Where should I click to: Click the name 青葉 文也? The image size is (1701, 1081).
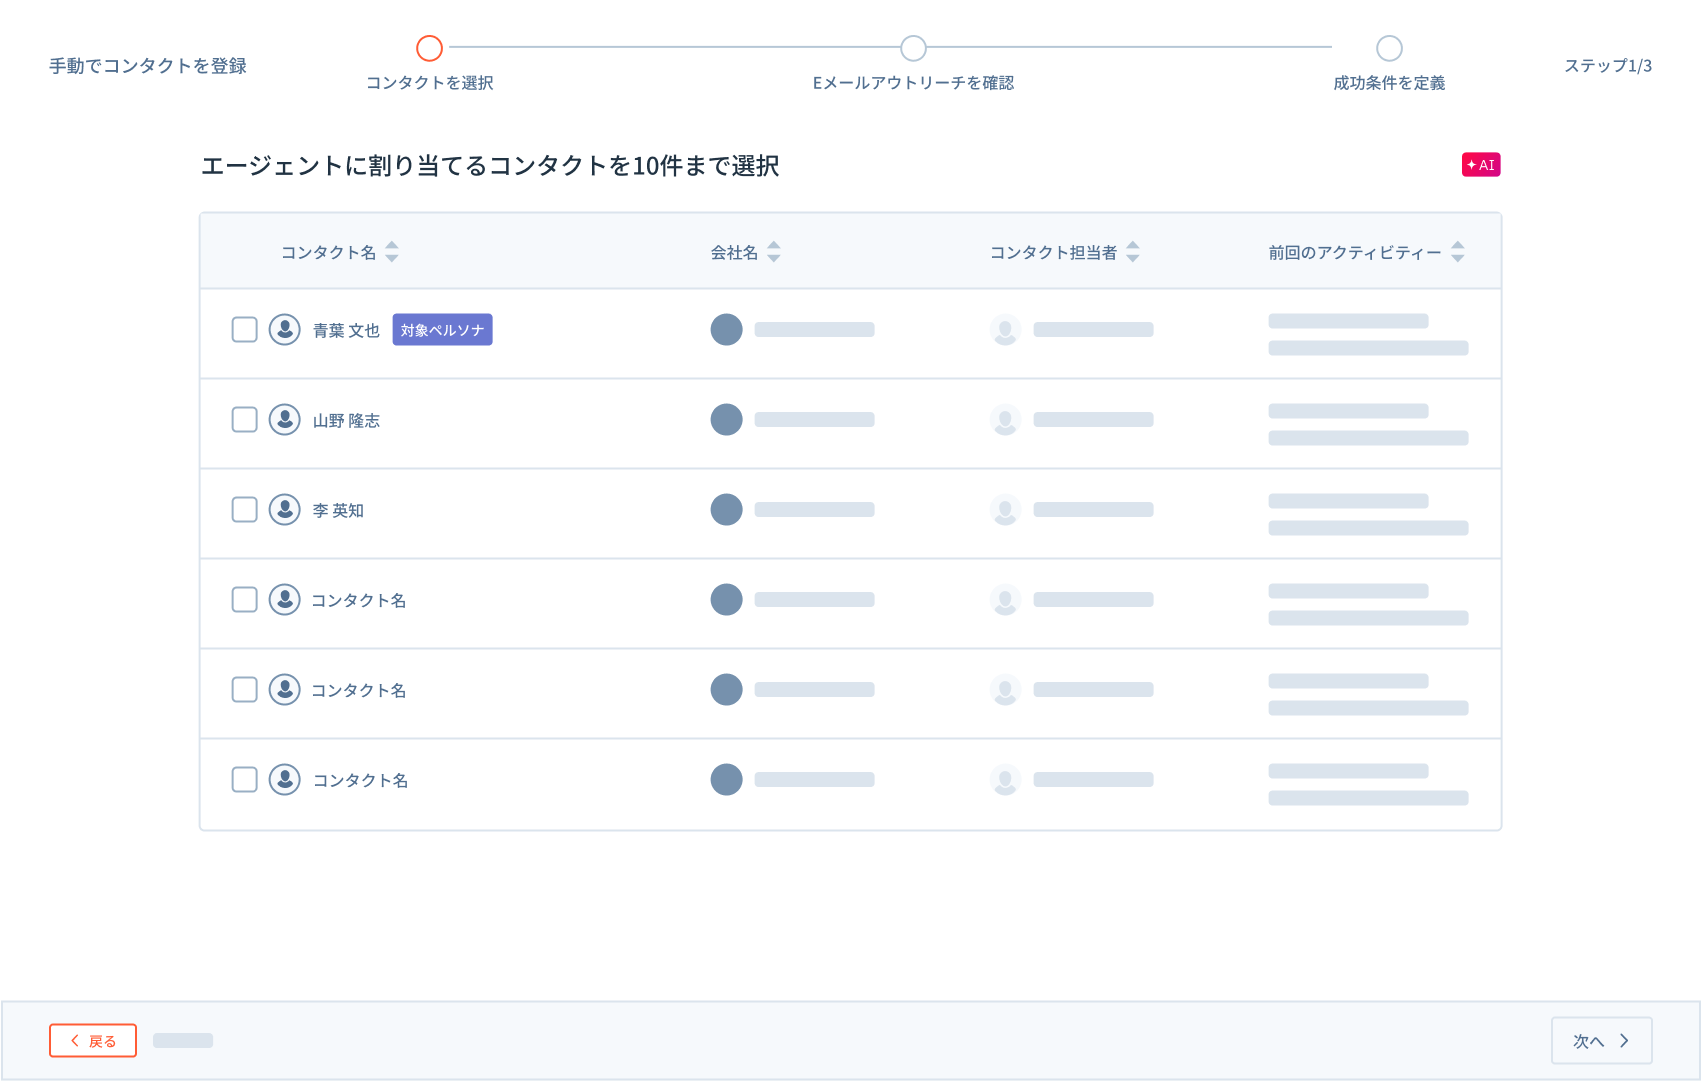tap(346, 331)
